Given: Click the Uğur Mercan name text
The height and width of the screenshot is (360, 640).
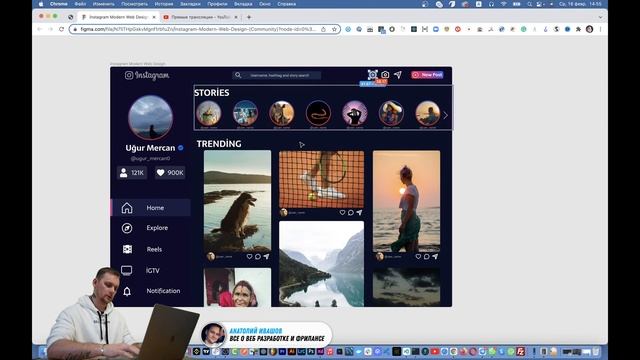Looking at the screenshot, I should (x=150, y=148).
